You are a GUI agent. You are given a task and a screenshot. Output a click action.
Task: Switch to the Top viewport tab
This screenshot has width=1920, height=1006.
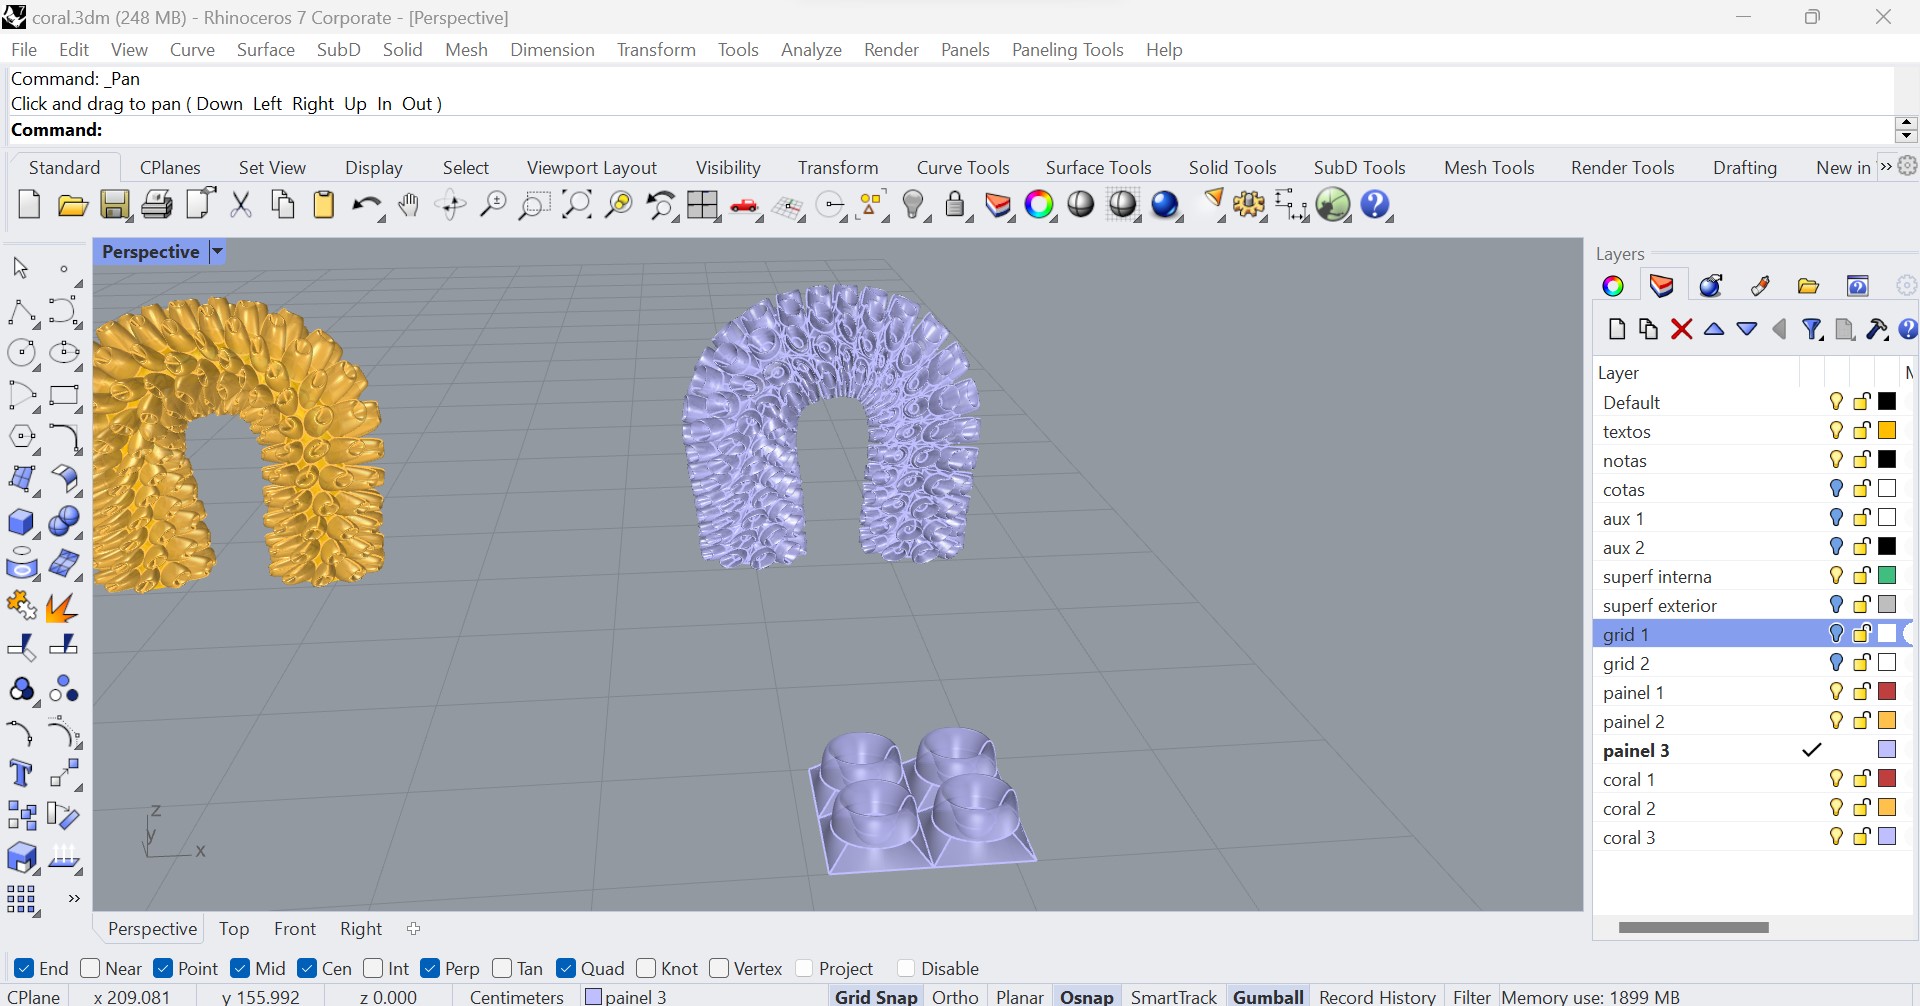(x=234, y=928)
